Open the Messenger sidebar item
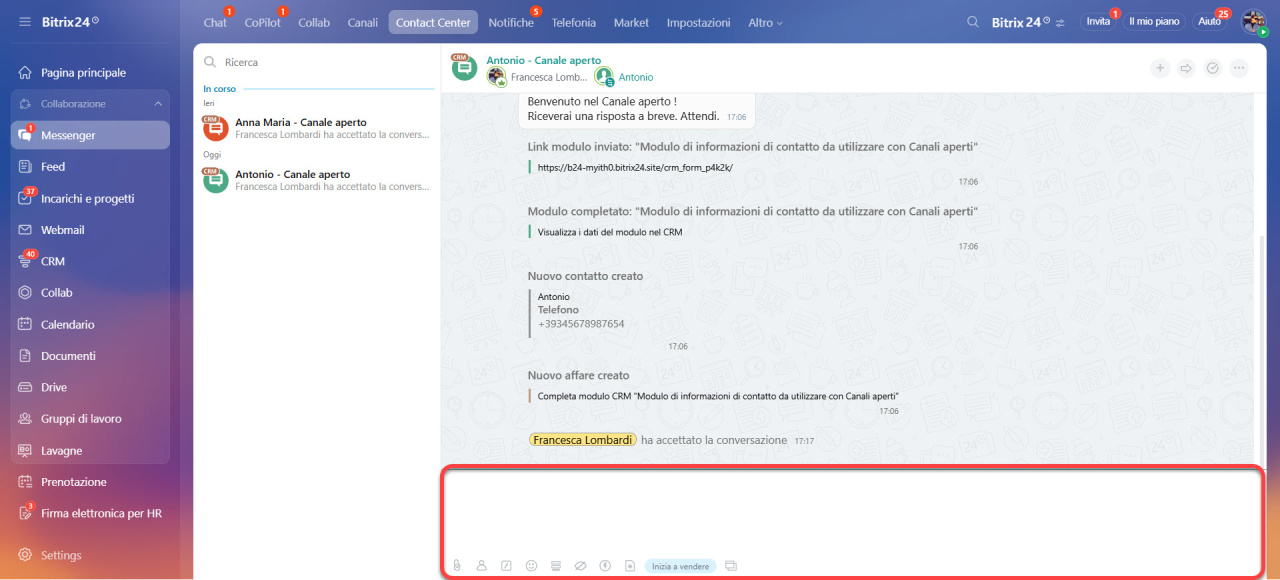Image resolution: width=1280 pixels, height=580 pixels. pyautogui.click(x=90, y=135)
